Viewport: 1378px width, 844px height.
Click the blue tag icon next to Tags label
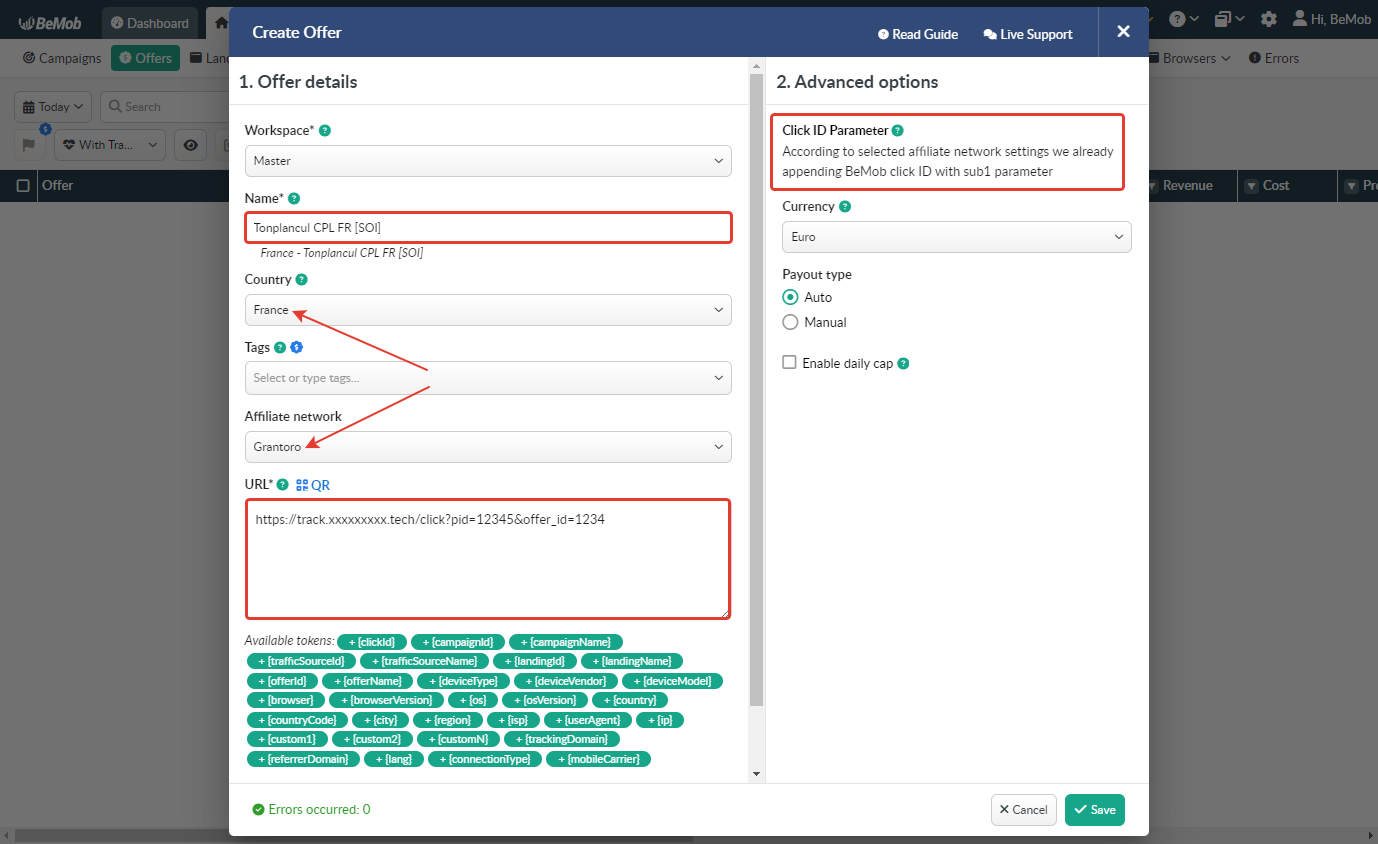coord(295,347)
